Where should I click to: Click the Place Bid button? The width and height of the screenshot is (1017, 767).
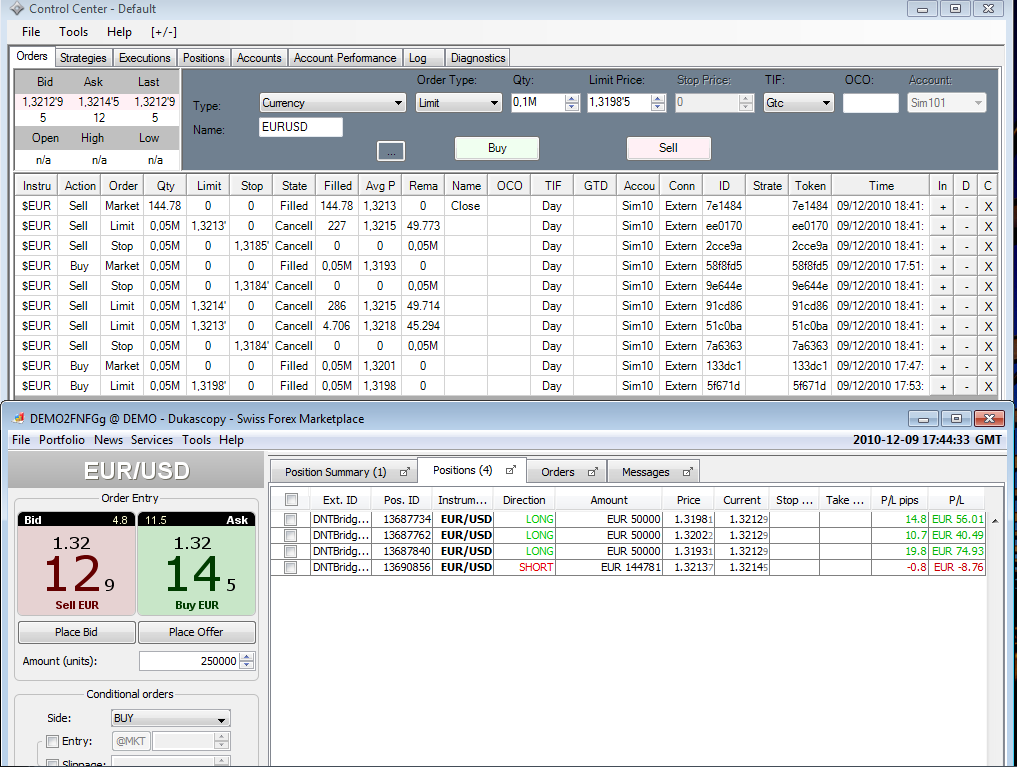click(77, 632)
